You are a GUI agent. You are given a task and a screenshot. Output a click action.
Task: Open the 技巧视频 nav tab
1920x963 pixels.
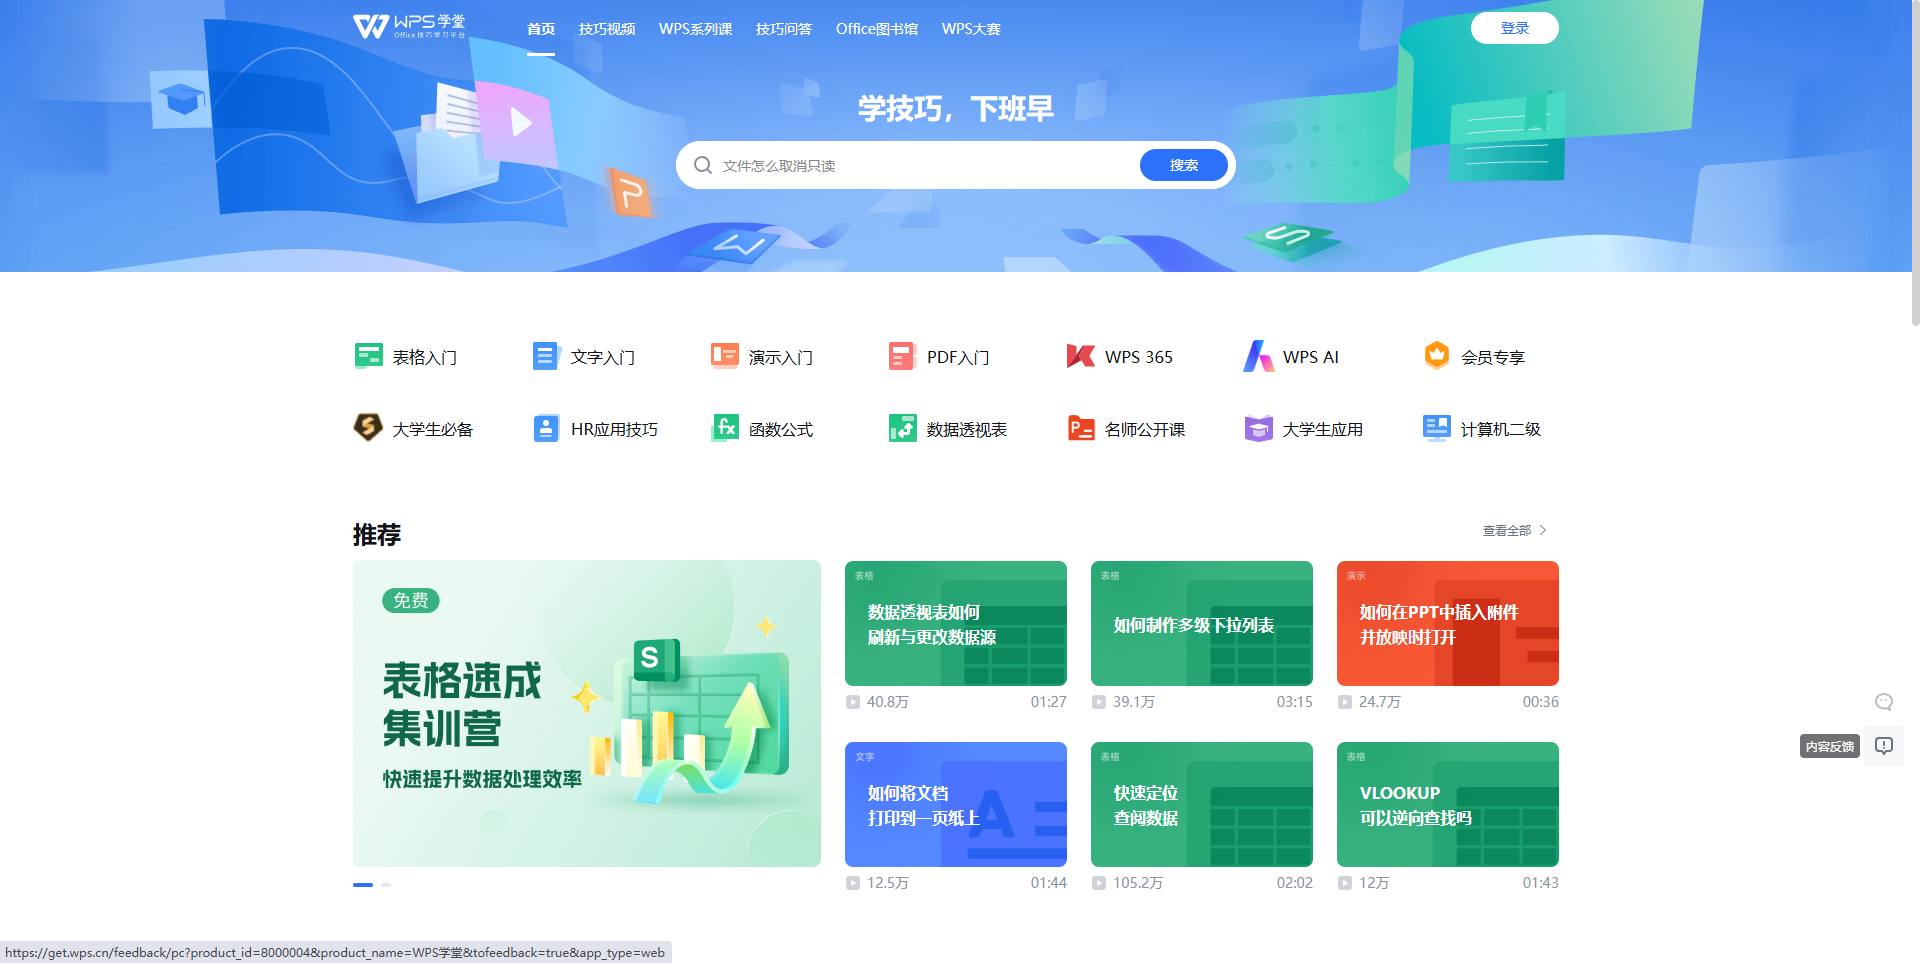coord(607,29)
